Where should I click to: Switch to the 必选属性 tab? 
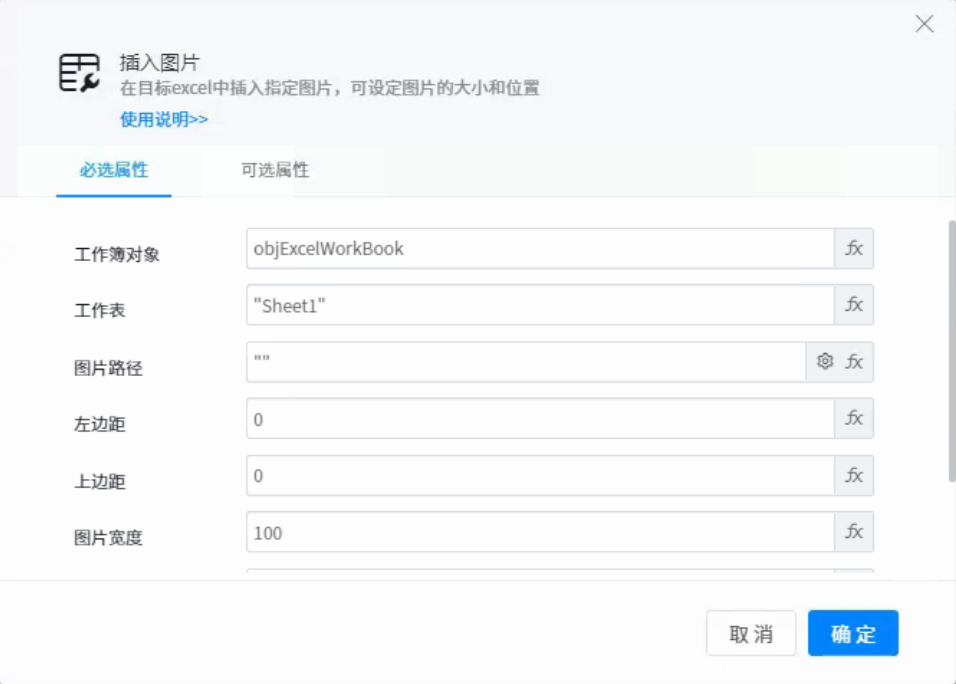pos(114,170)
